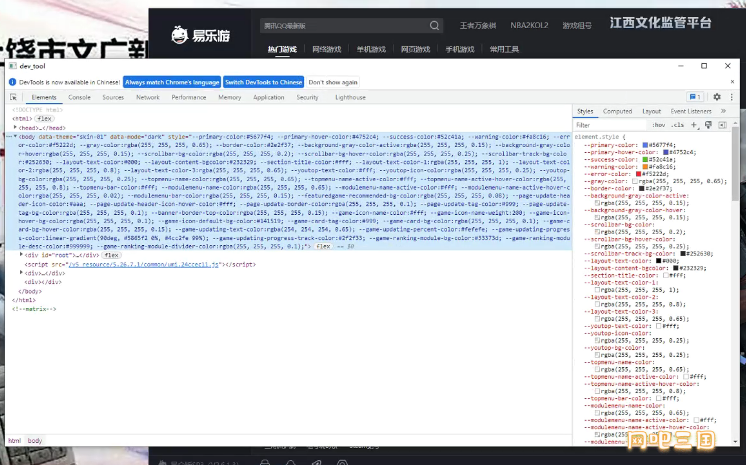Toggle the .cls element classes panel

tap(677, 125)
